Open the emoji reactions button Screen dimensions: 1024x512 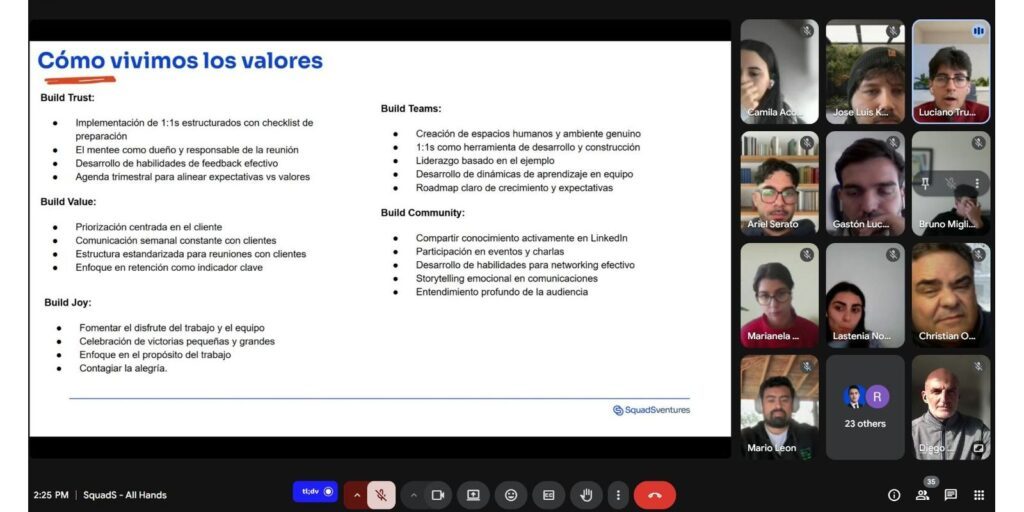[x=511, y=494]
